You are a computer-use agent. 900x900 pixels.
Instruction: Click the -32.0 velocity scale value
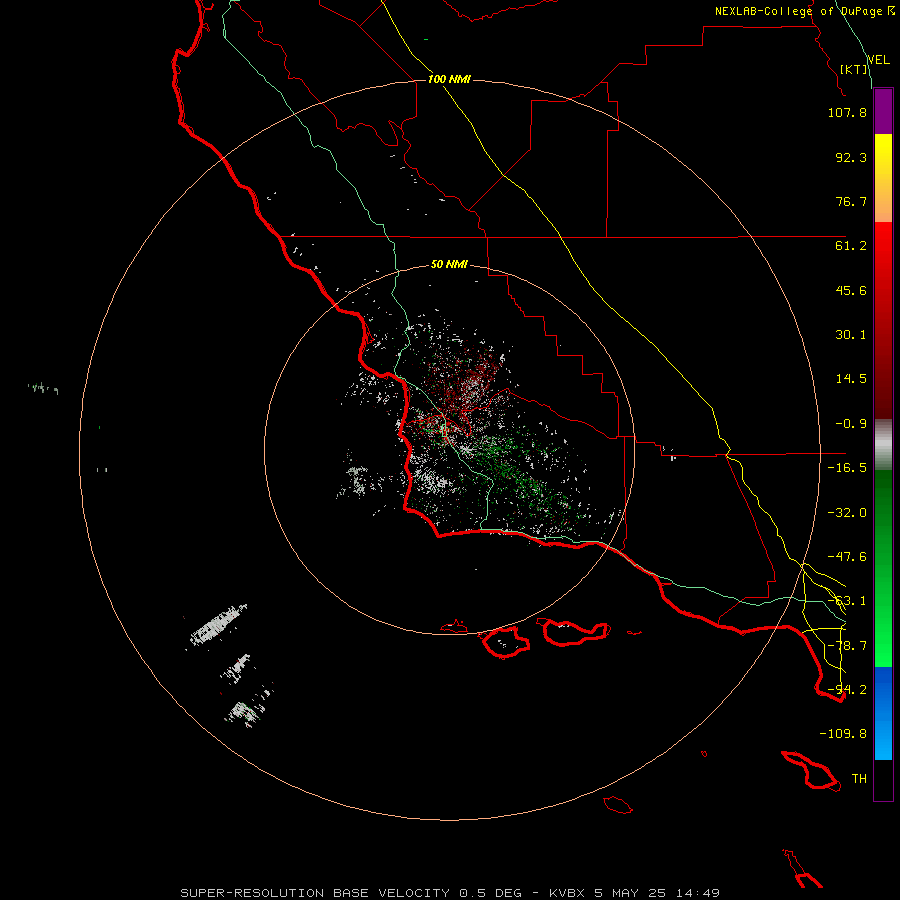[x=847, y=513]
